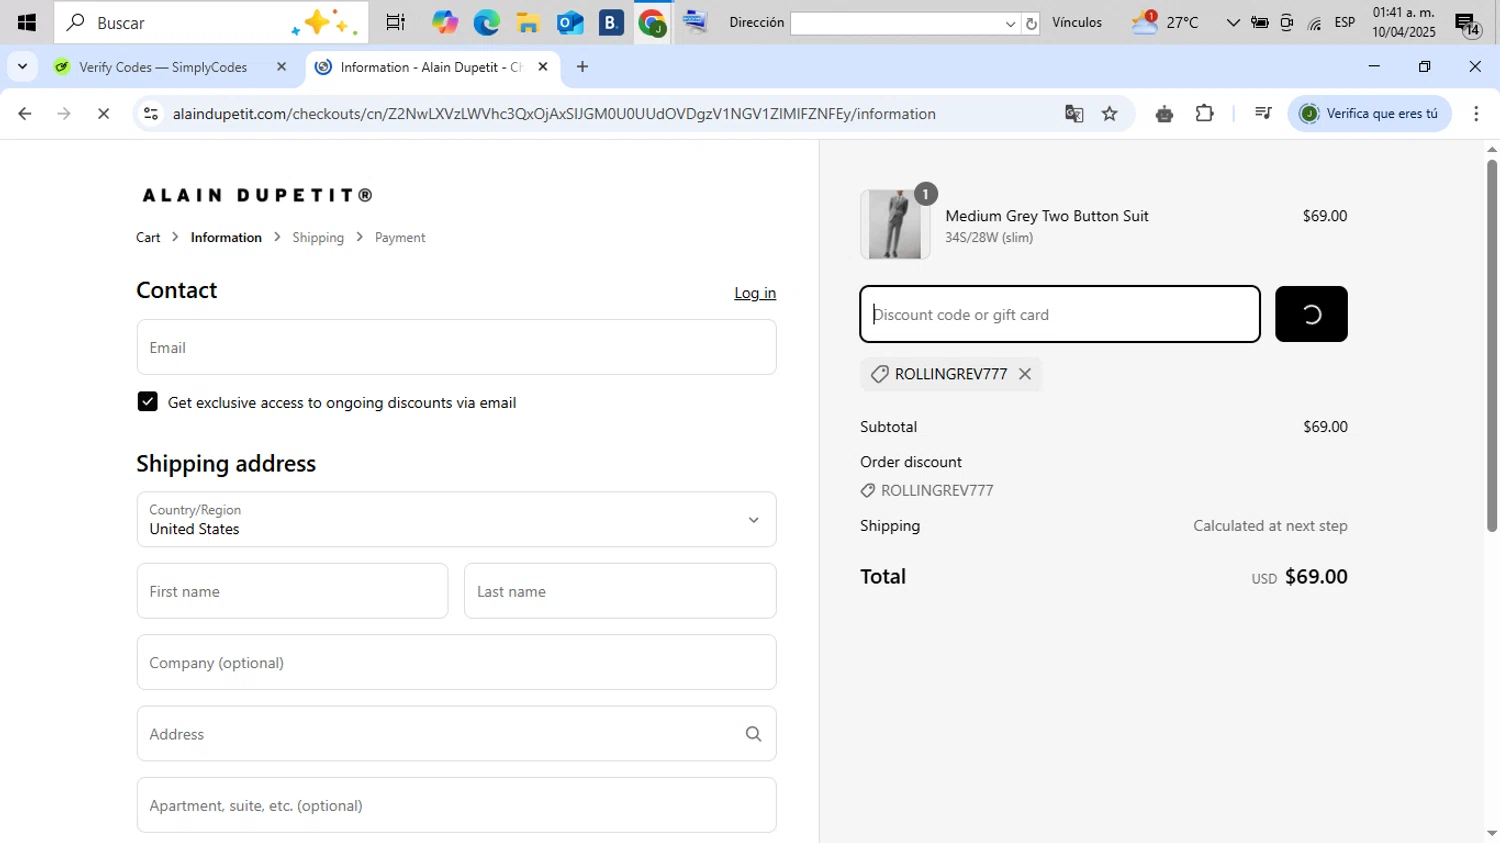This screenshot has height=843, width=1500.
Task: Click the Medium Grey suit thumbnail
Action: [x=895, y=225]
